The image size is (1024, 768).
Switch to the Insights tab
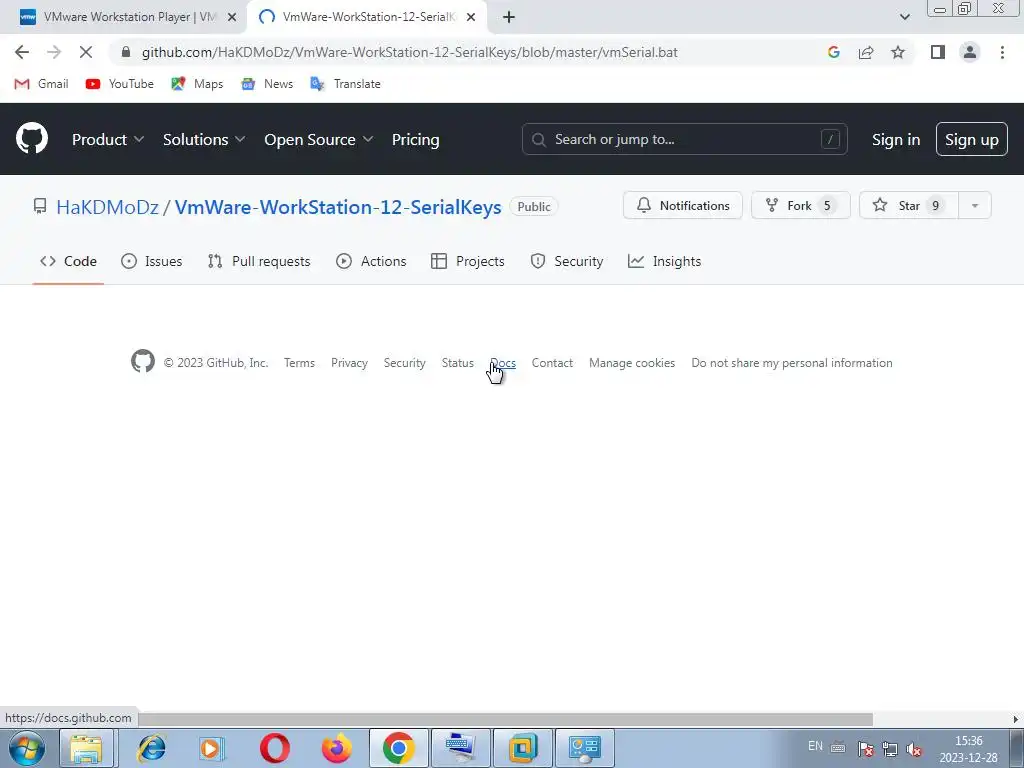click(664, 261)
